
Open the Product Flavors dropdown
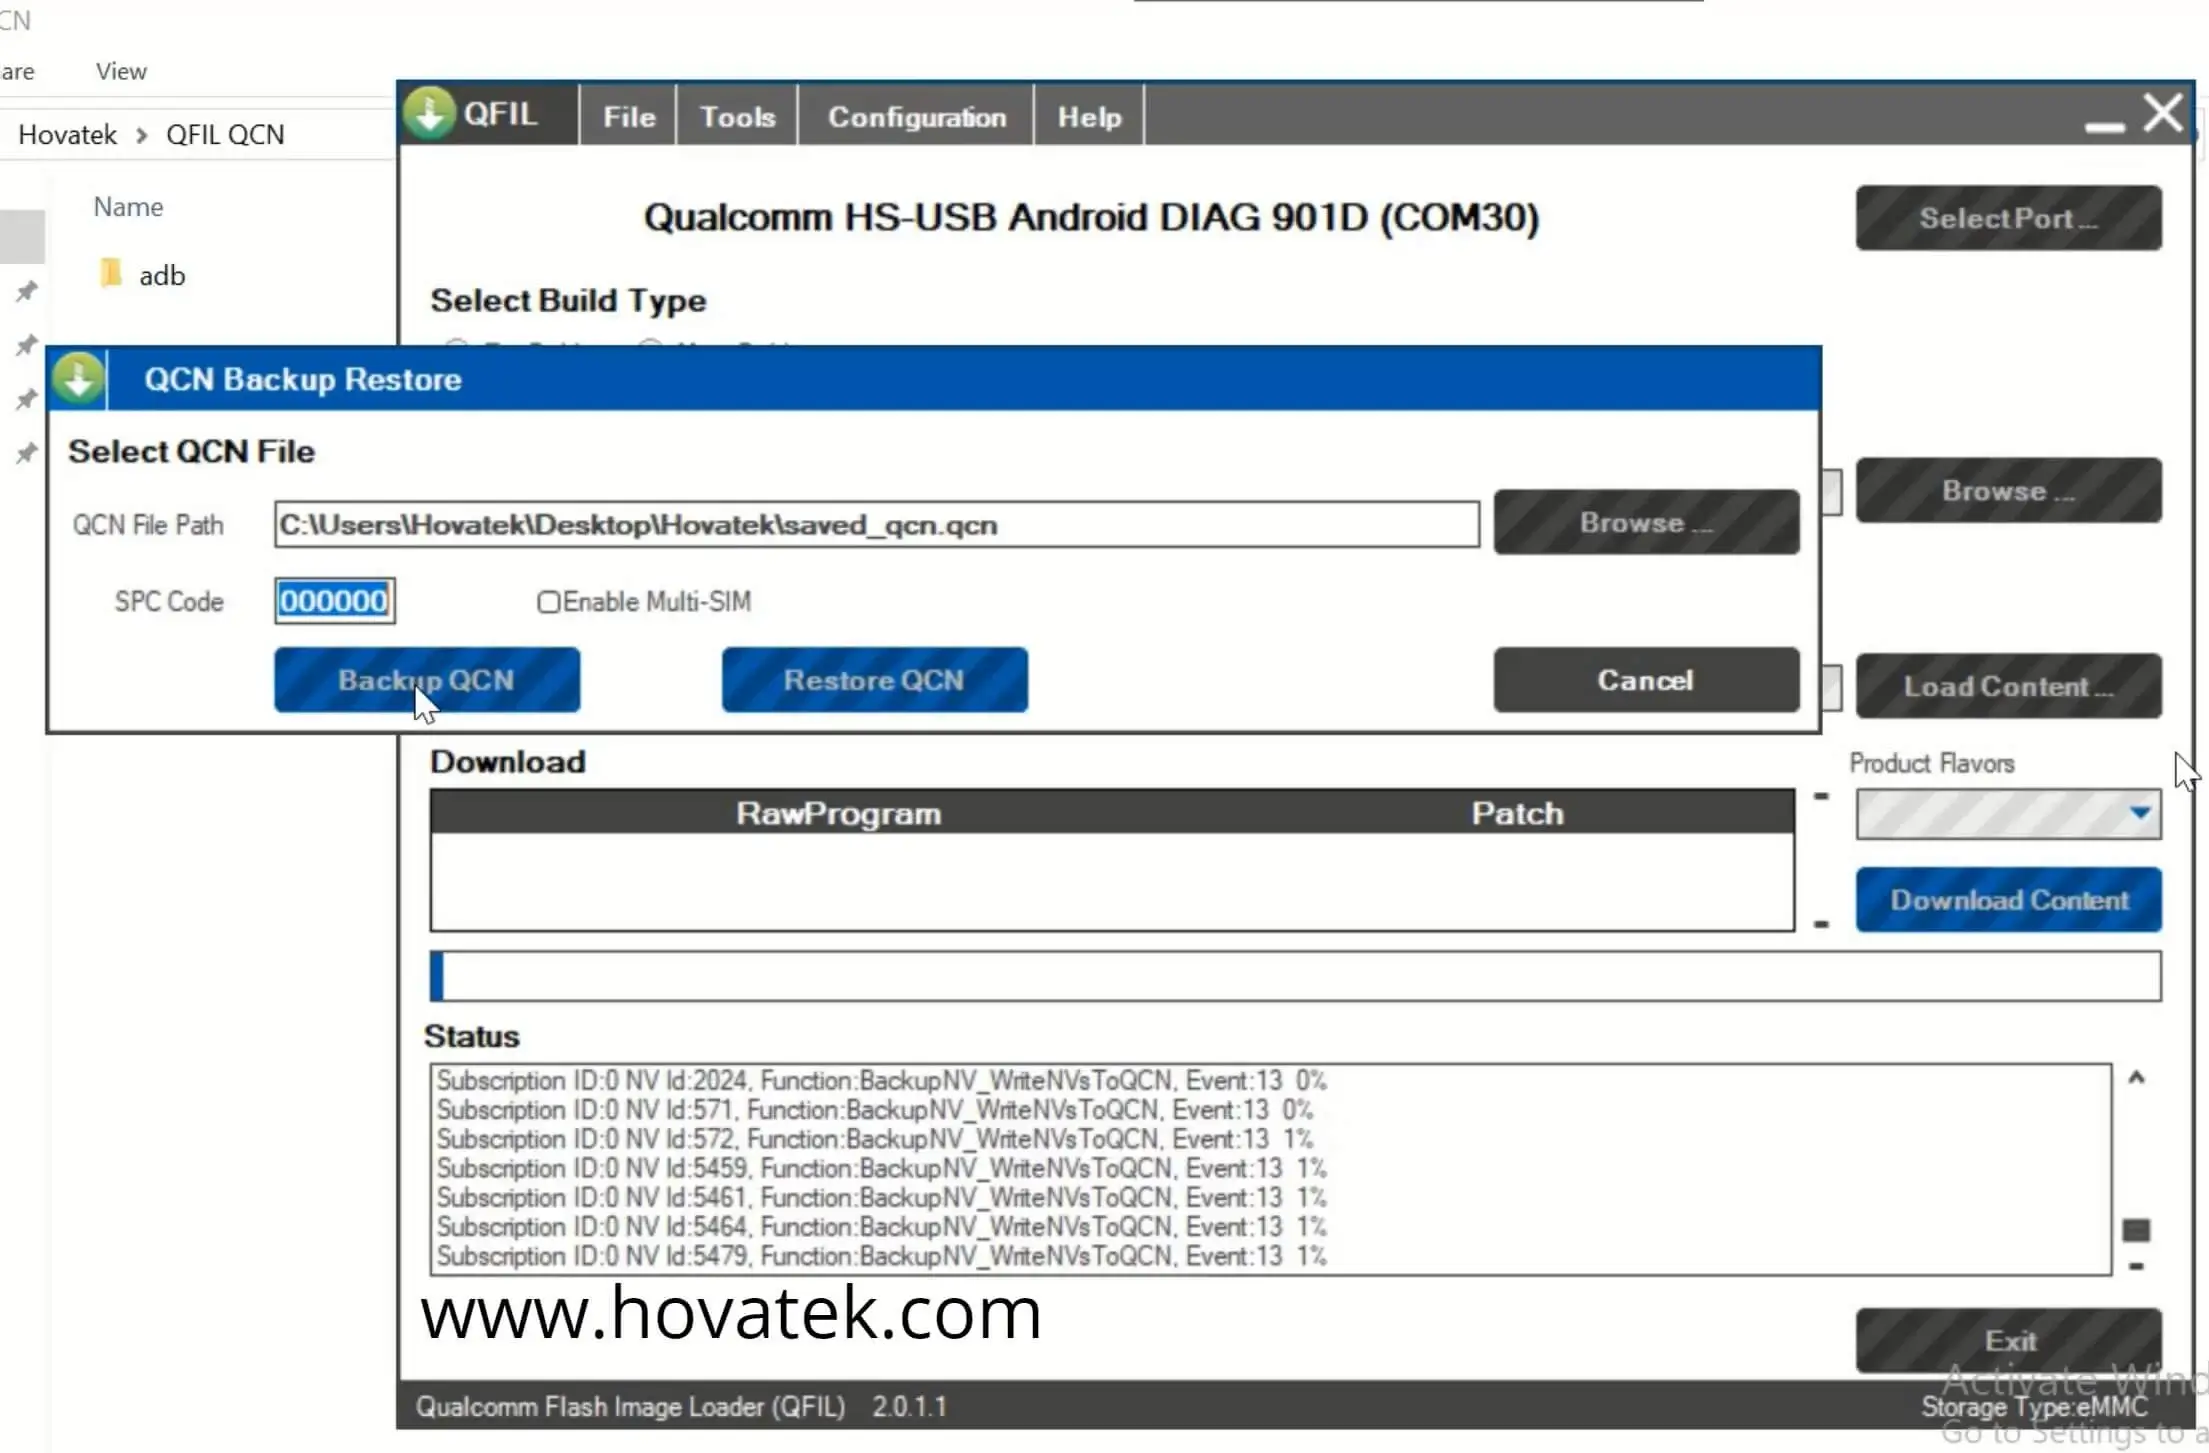pyautogui.click(x=2140, y=813)
